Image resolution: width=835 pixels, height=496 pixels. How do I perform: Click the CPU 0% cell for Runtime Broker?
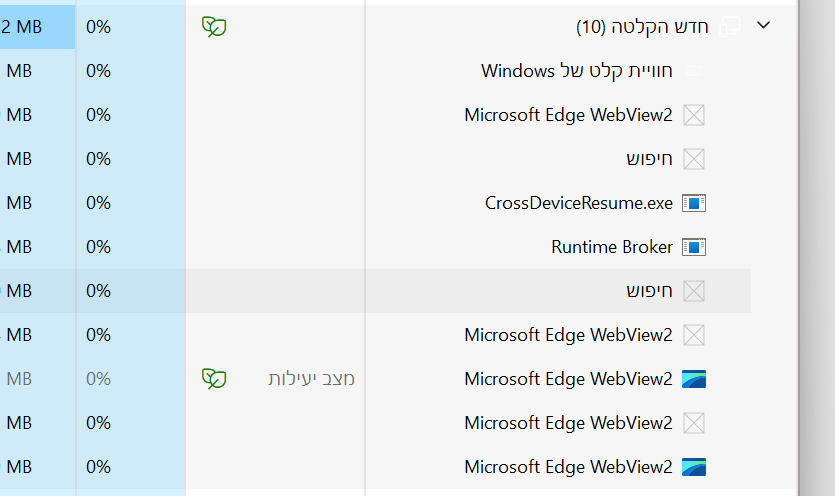point(98,247)
